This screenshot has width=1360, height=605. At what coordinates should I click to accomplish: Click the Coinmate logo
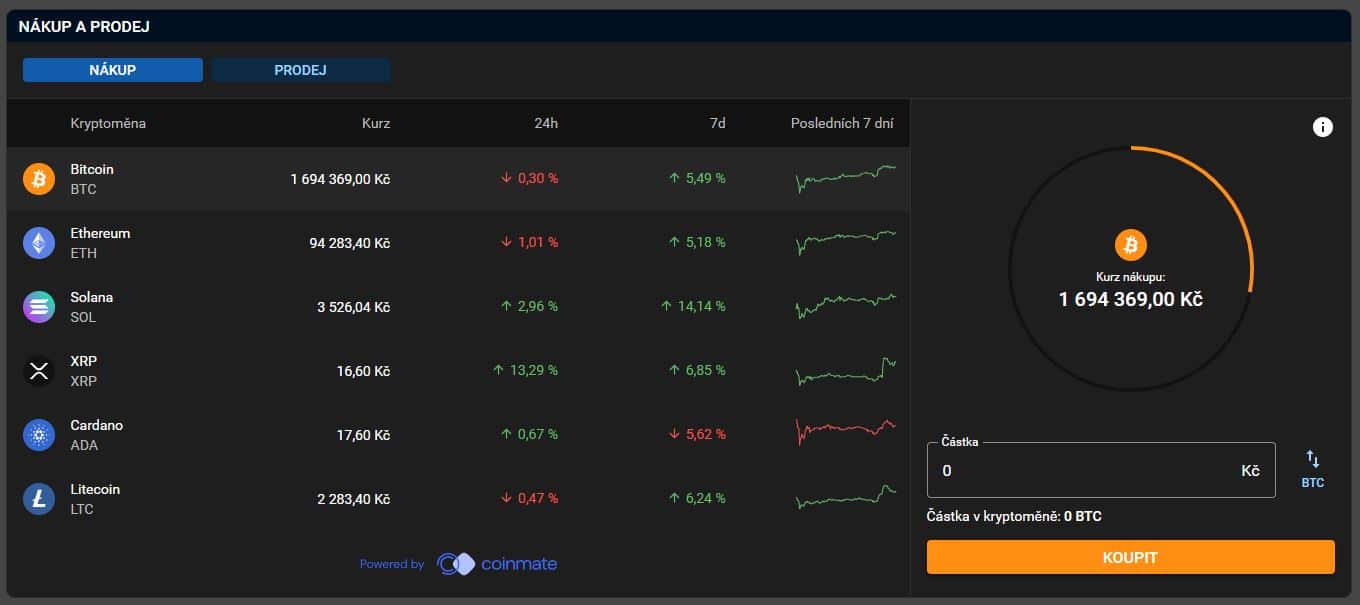click(x=497, y=564)
